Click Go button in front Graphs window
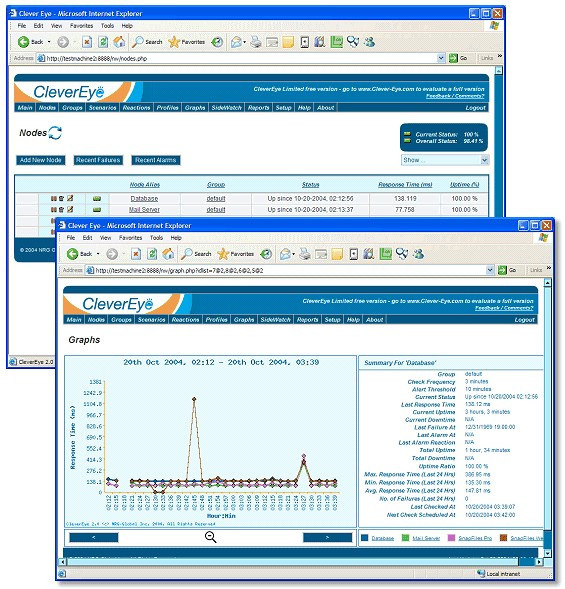The image size is (565, 589). (508, 270)
